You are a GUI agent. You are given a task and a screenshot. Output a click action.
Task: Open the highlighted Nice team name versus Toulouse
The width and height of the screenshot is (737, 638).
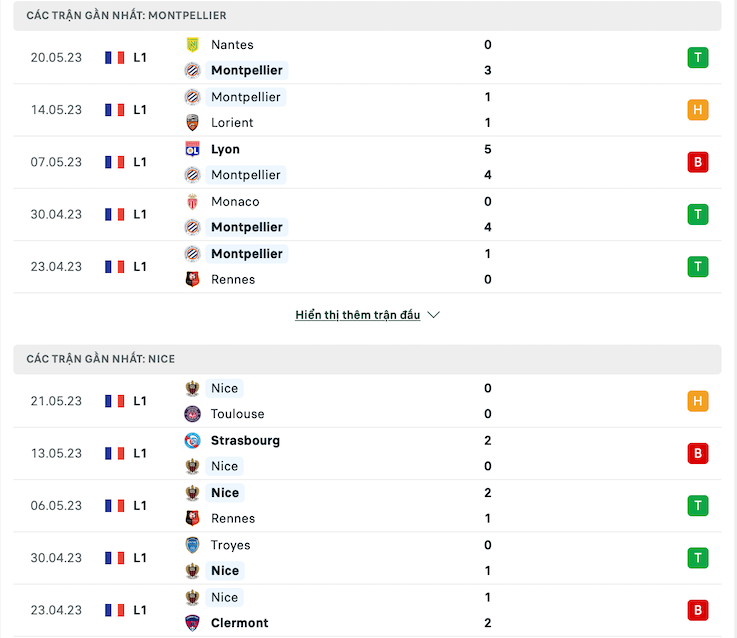tap(225, 388)
